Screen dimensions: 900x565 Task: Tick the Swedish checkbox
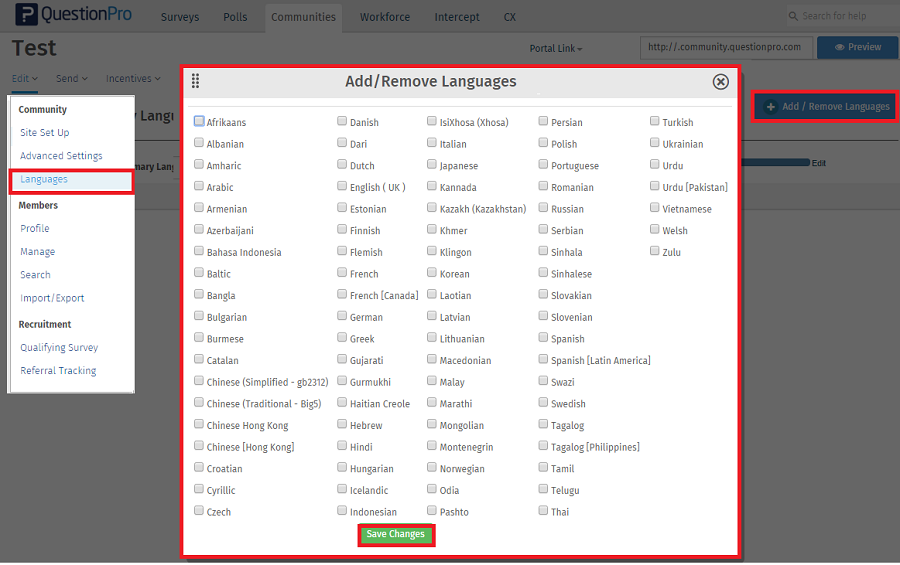543,403
